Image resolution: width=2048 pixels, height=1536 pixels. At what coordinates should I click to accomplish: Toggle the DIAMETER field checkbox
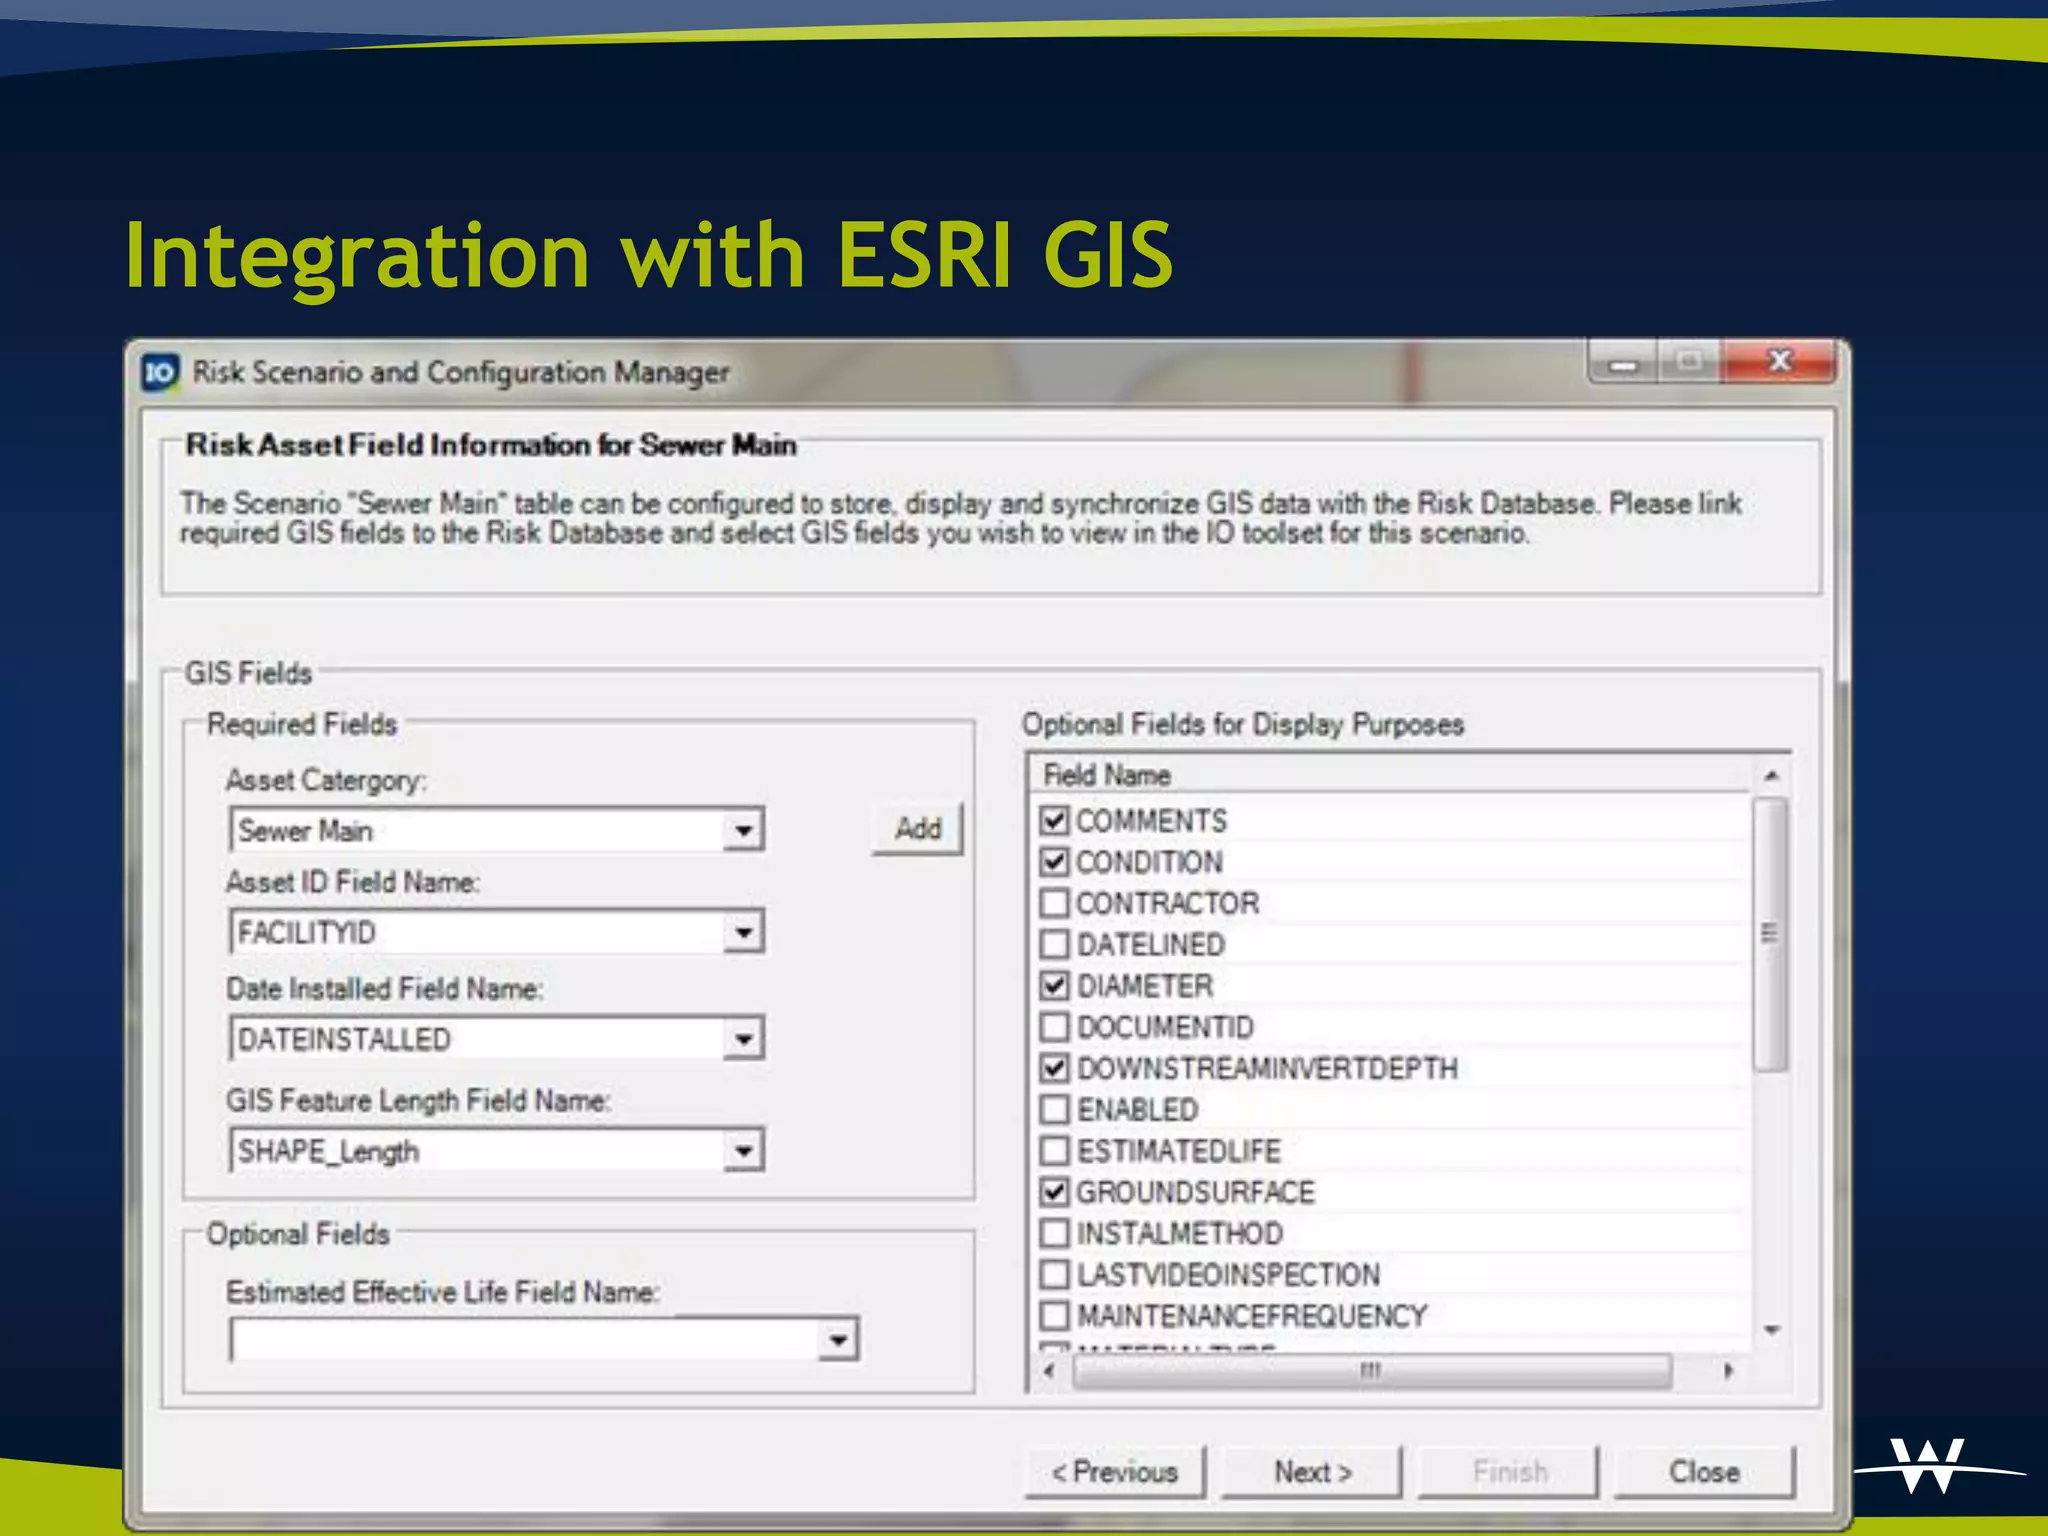click(x=1054, y=985)
